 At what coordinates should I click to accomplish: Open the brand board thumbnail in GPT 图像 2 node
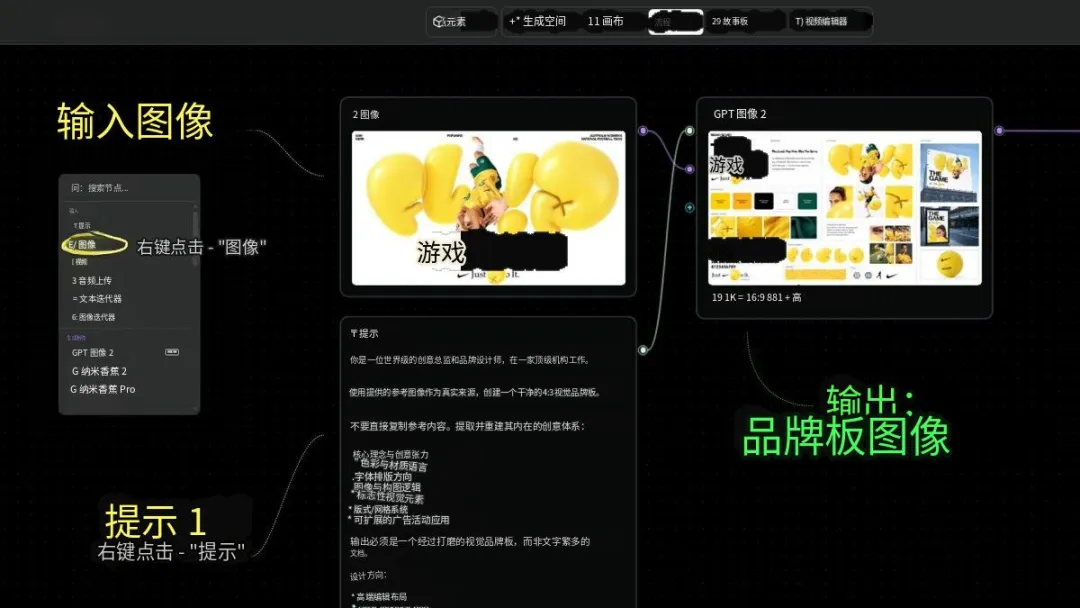844,208
